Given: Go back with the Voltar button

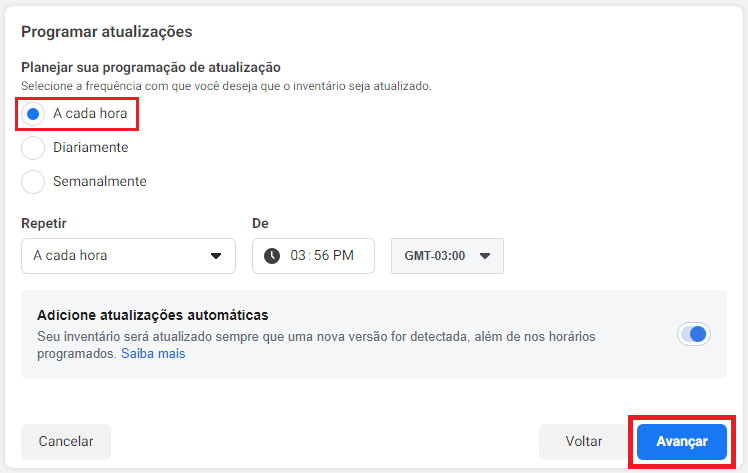Looking at the screenshot, I should 584,442.
